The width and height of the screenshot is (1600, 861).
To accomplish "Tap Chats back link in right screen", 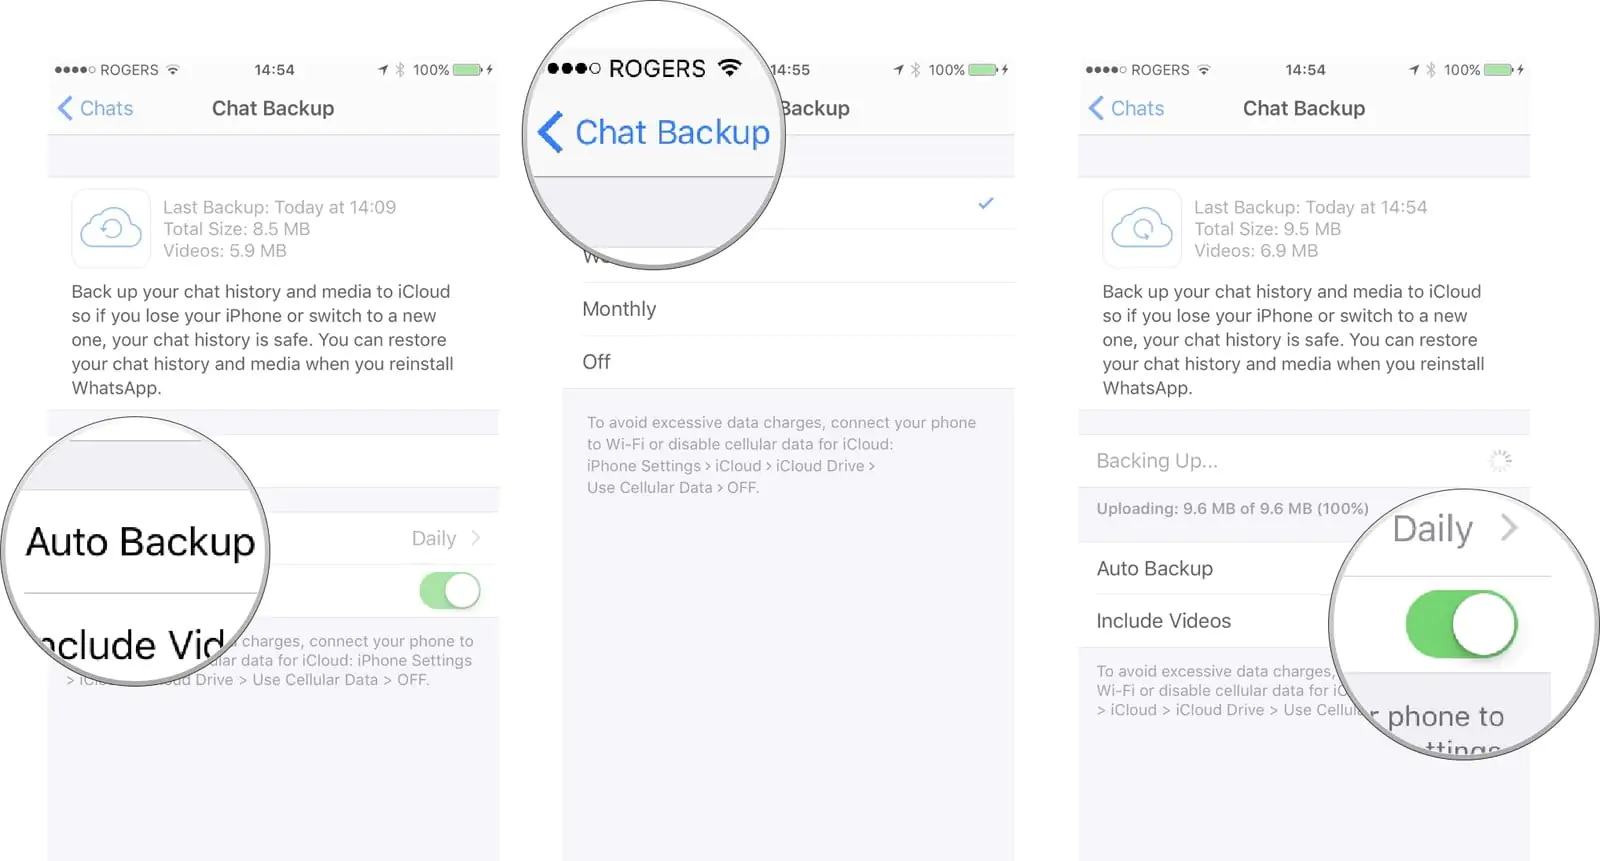I will (x=1137, y=108).
